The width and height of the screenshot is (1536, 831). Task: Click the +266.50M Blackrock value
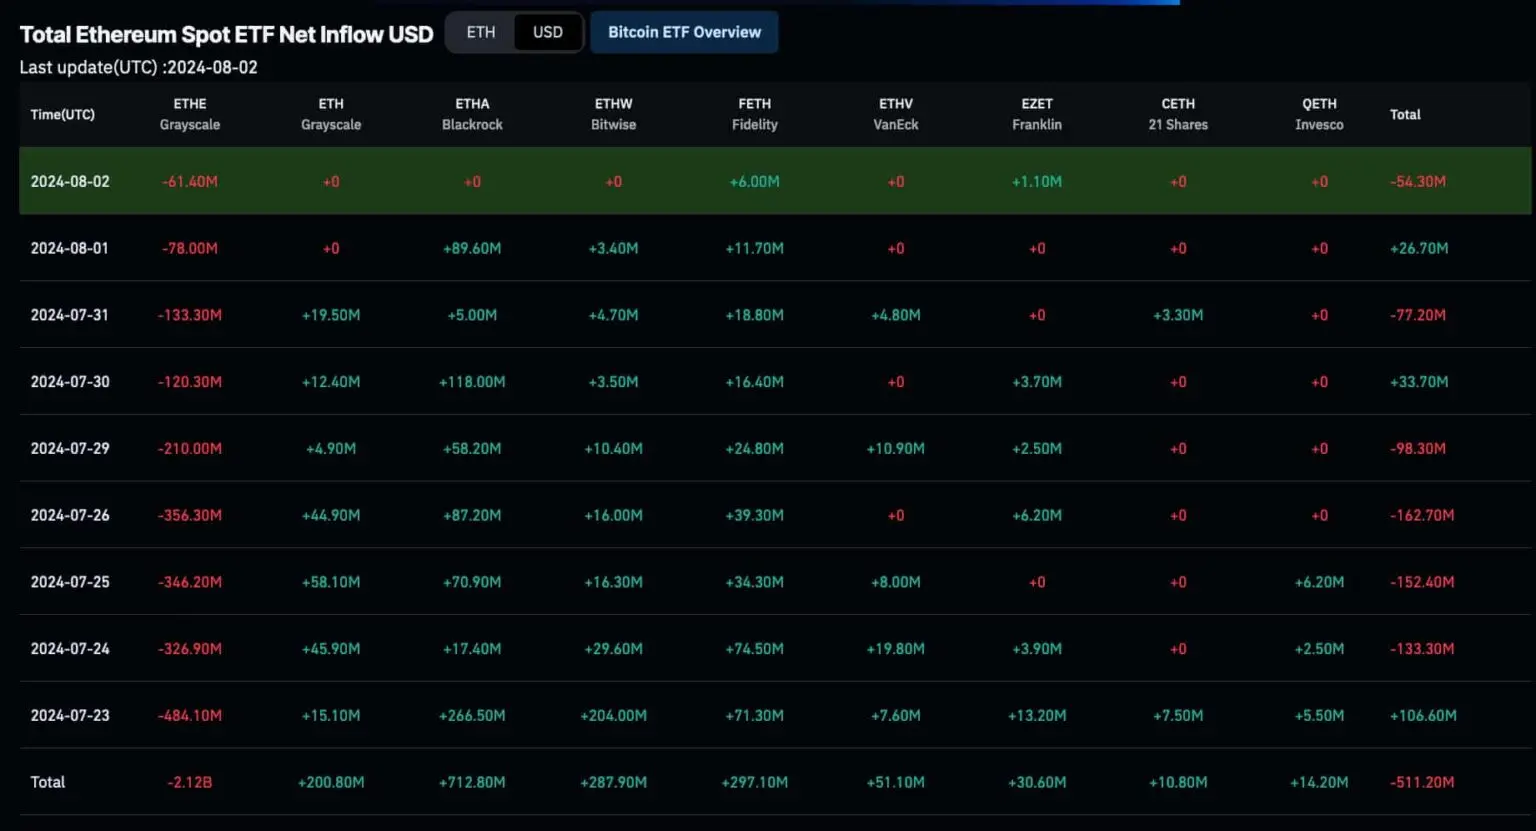pos(472,716)
